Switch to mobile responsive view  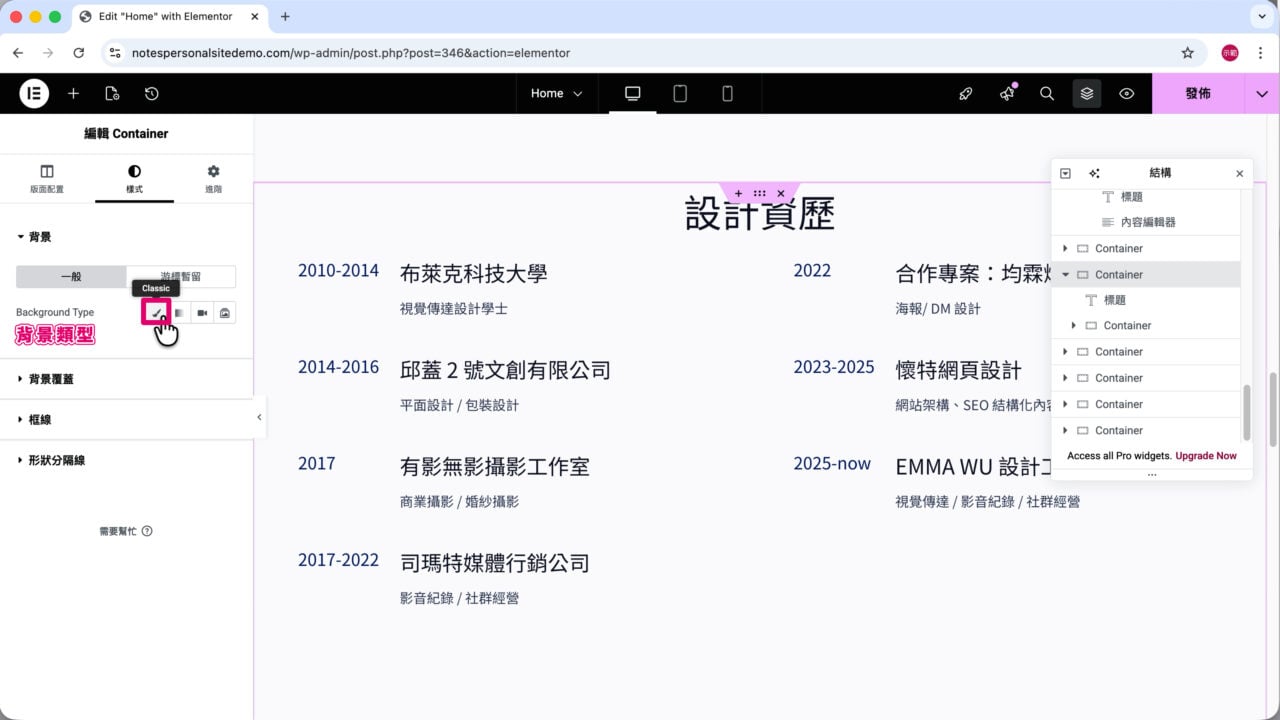[x=727, y=93]
